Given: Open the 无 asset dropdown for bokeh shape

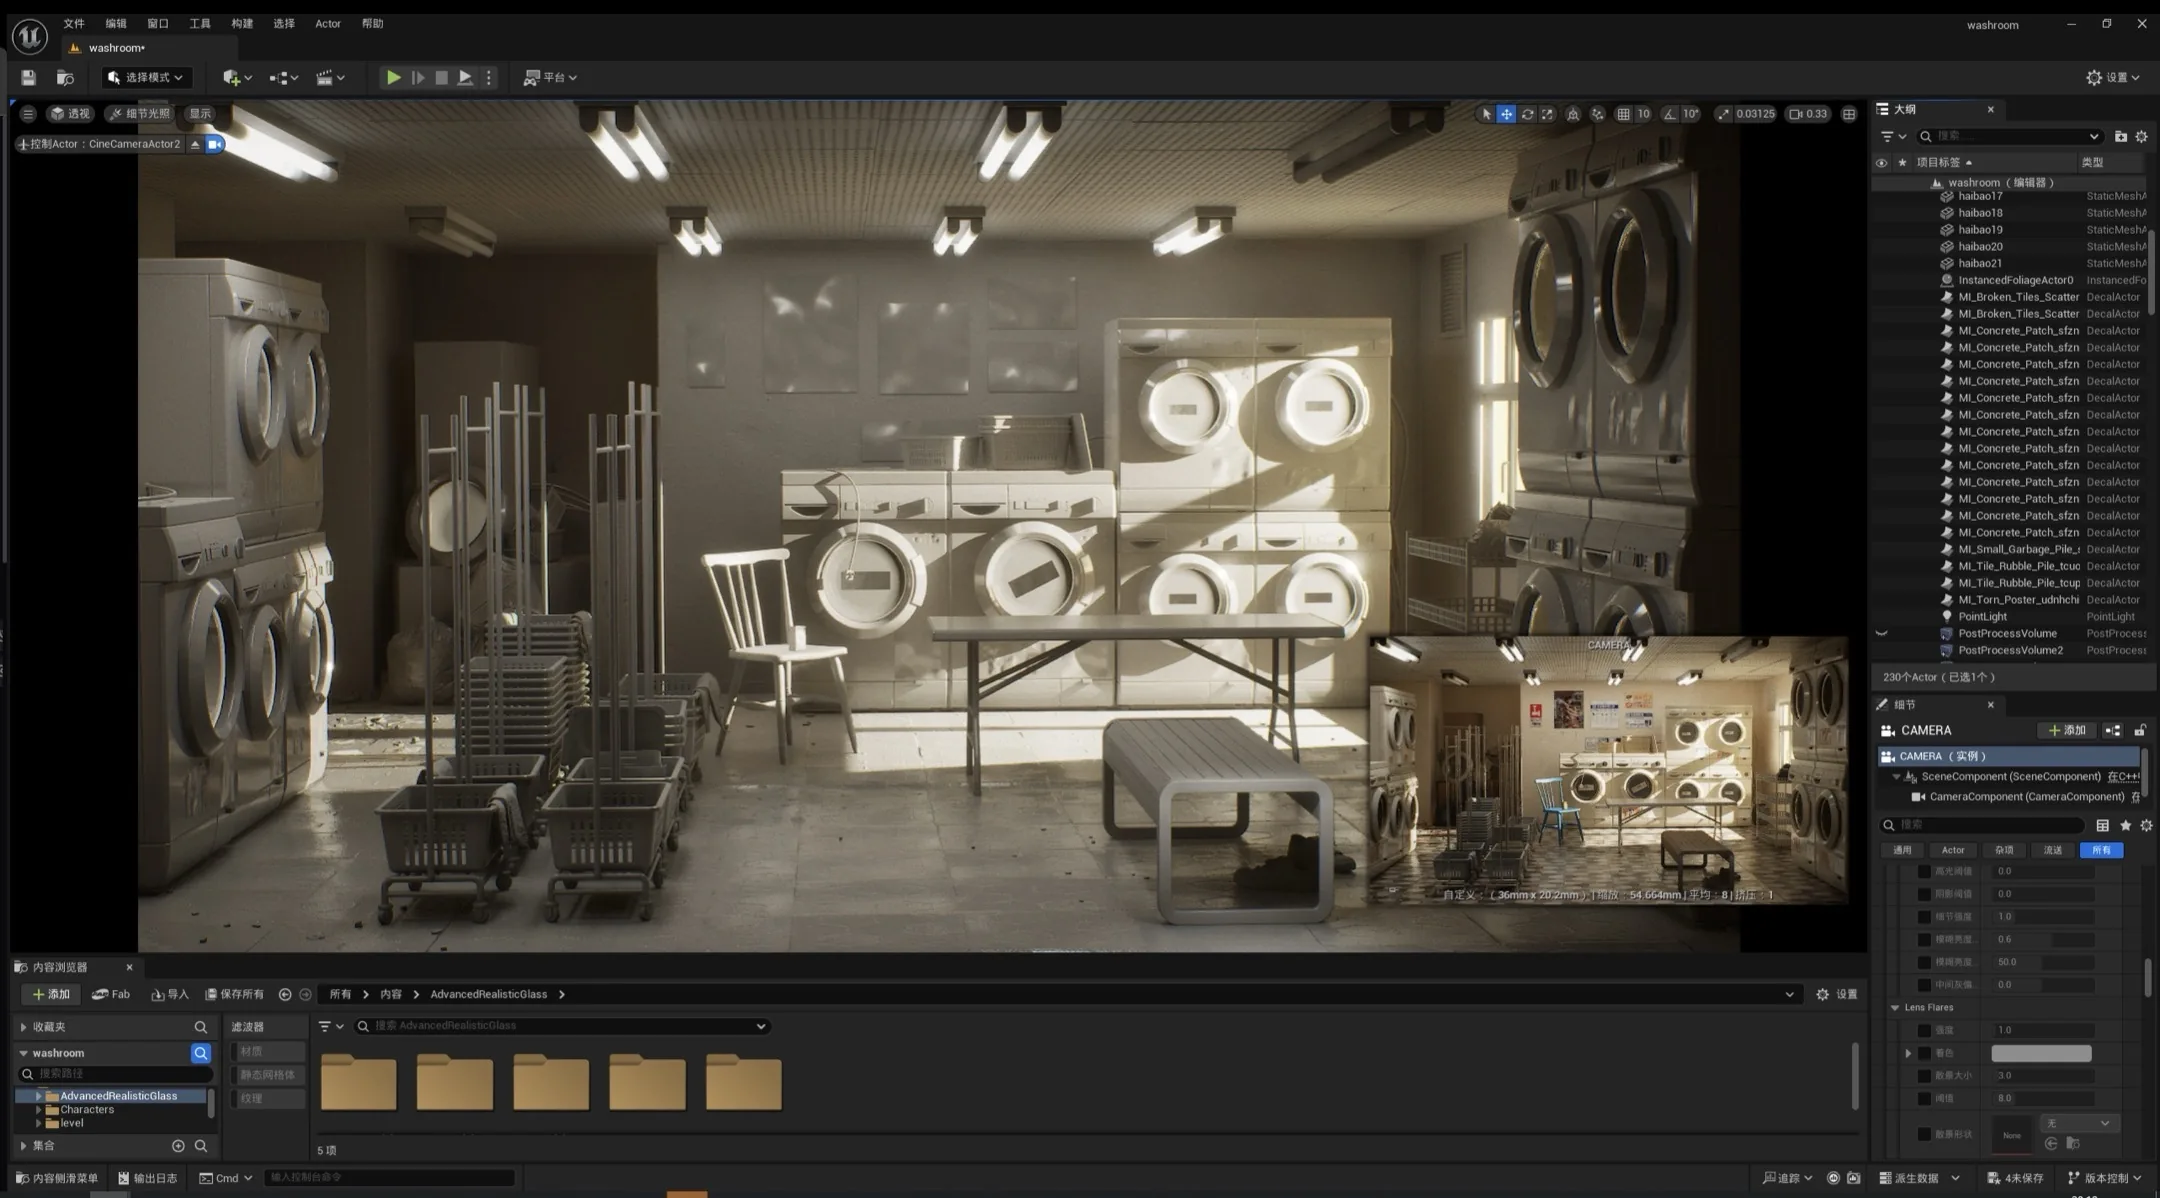Looking at the screenshot, I should (x=2078, y=1123).
